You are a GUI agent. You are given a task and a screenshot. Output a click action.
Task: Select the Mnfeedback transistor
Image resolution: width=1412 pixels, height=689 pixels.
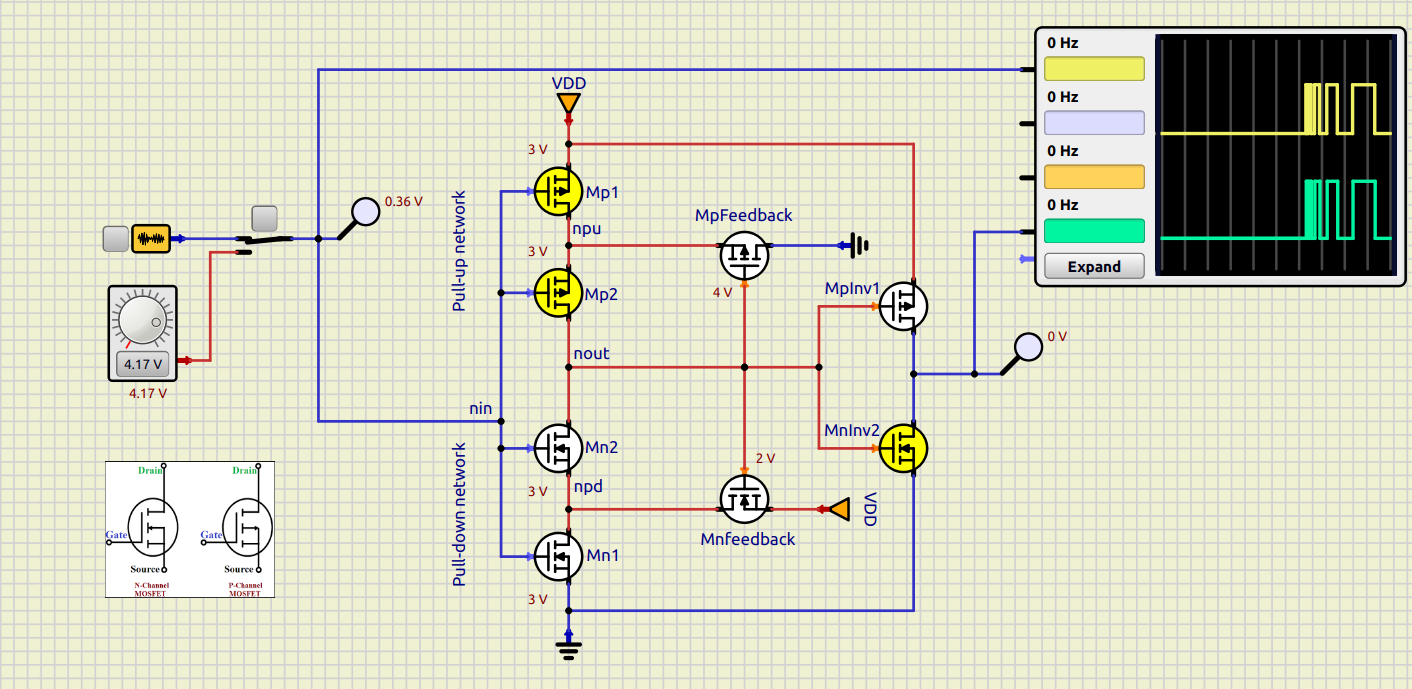click(x=745, y=498)
